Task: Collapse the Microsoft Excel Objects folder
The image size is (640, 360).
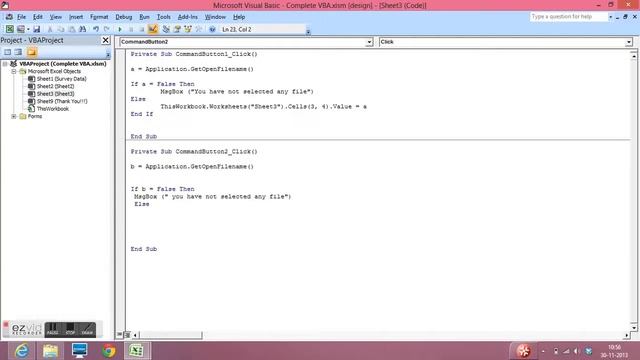Action: tap(14, 71)
